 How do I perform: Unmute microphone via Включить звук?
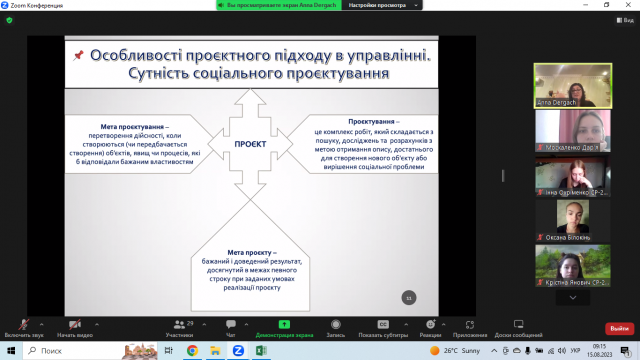click(24, 328)
